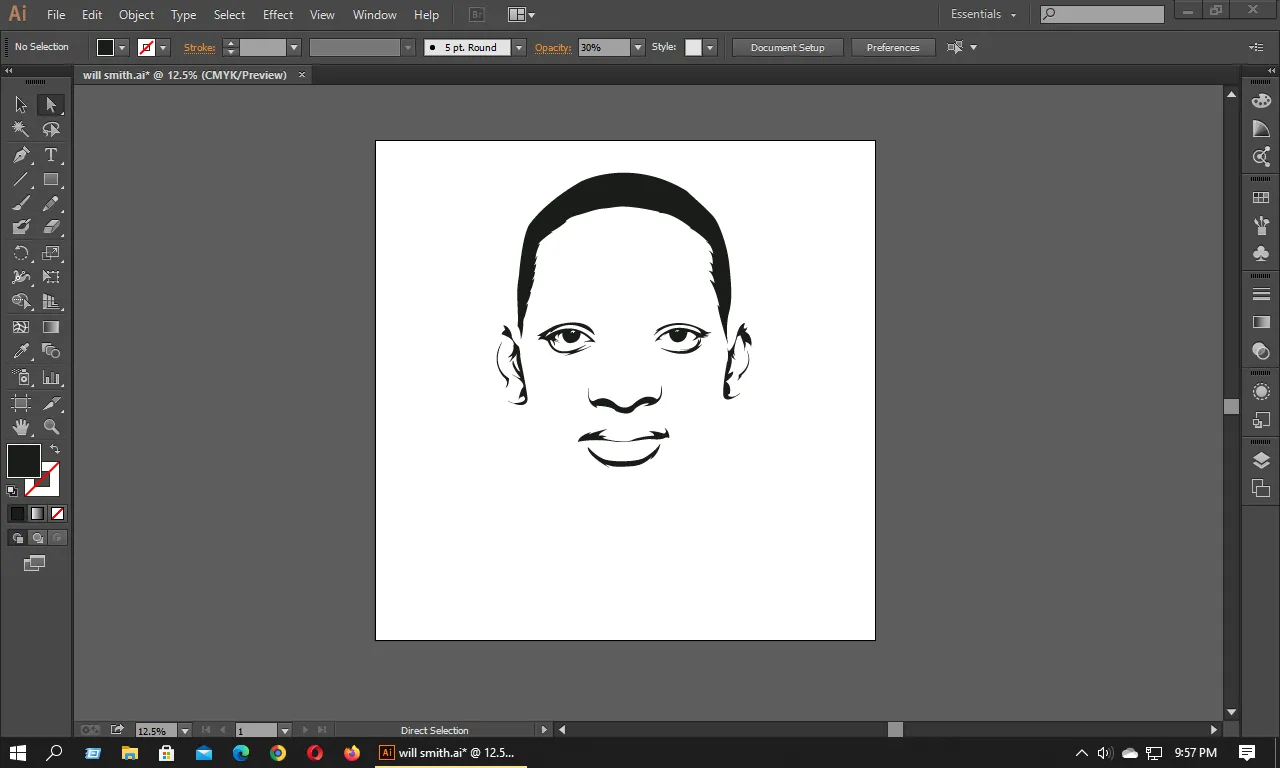Select the Rectangle tool
The width and height of the screenshot is (1280, 768).
tap(51, 180)
